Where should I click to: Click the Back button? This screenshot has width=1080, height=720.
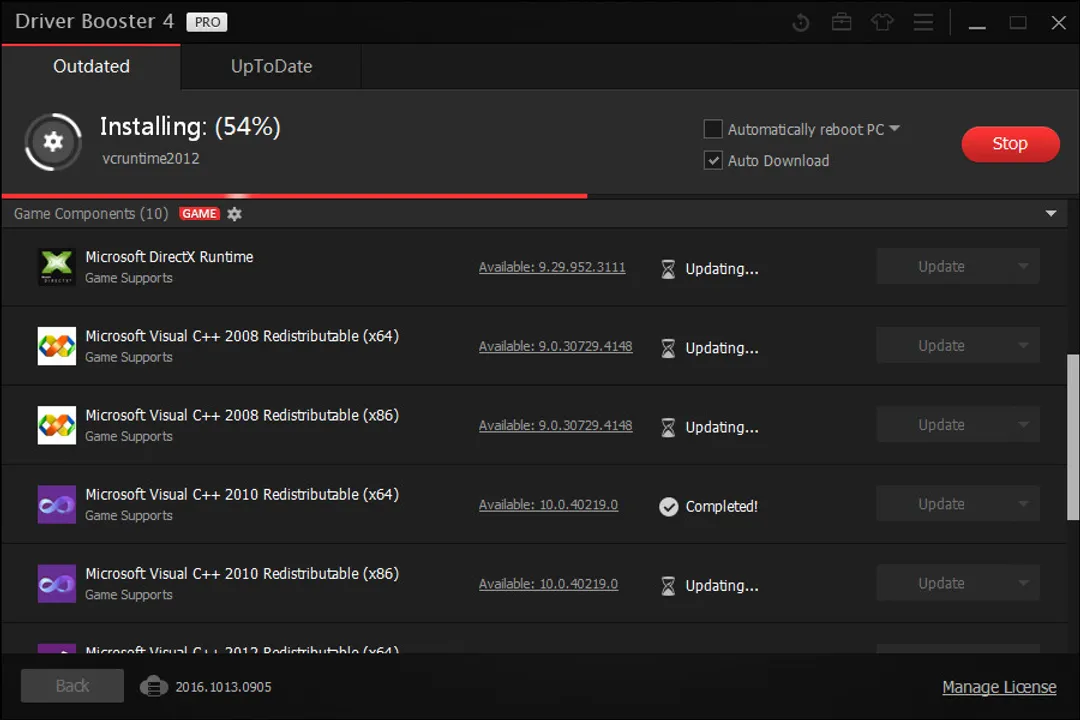72,686
